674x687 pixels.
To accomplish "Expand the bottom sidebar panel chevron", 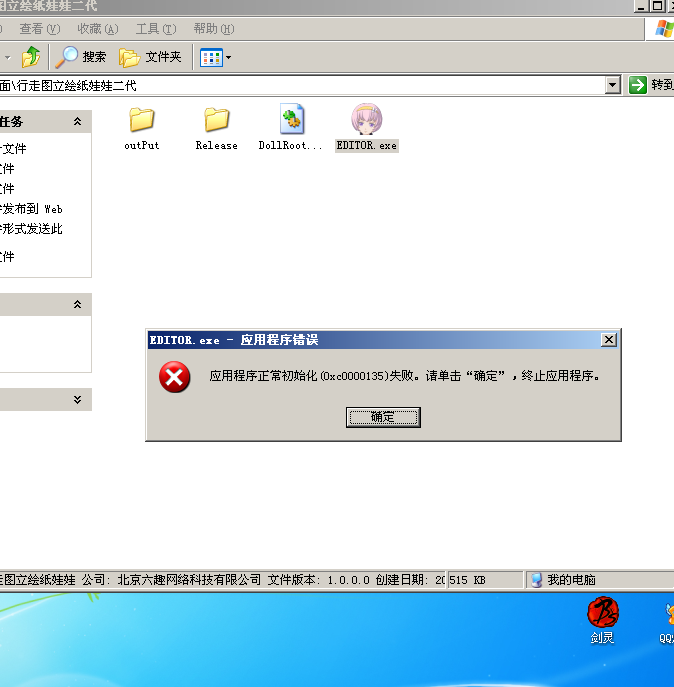I will click(x=78, y=399).
